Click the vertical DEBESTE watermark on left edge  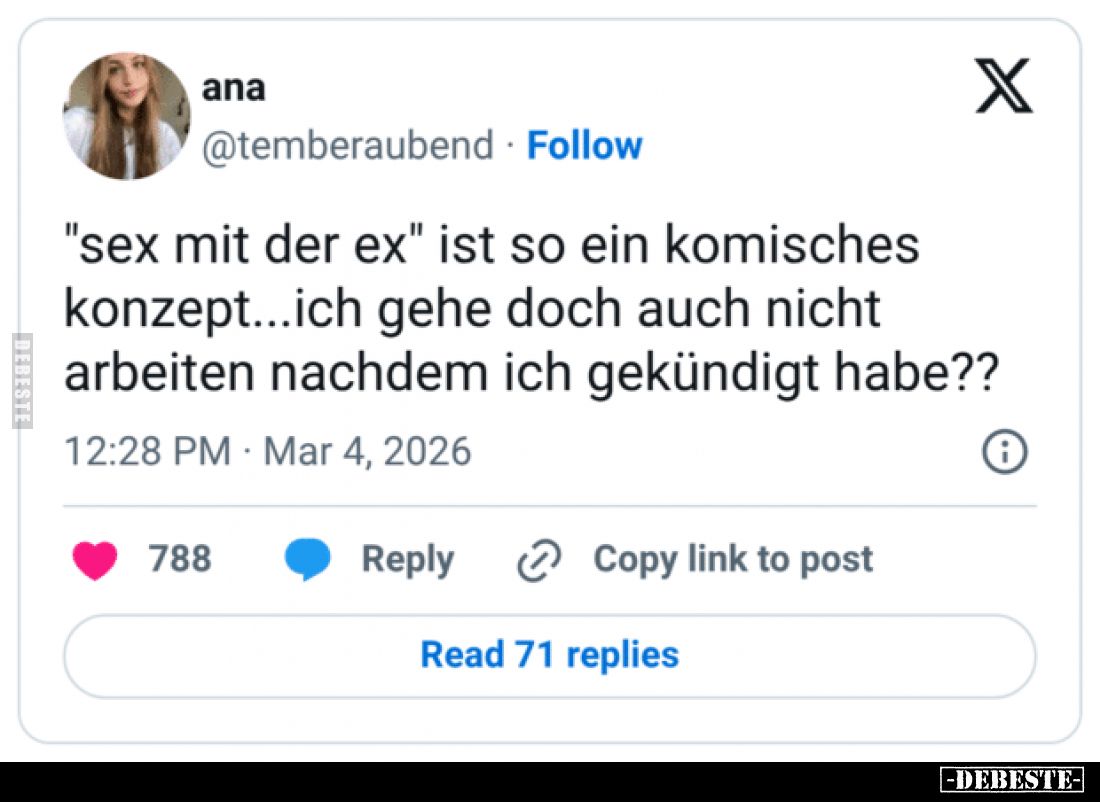coord(21,380)
